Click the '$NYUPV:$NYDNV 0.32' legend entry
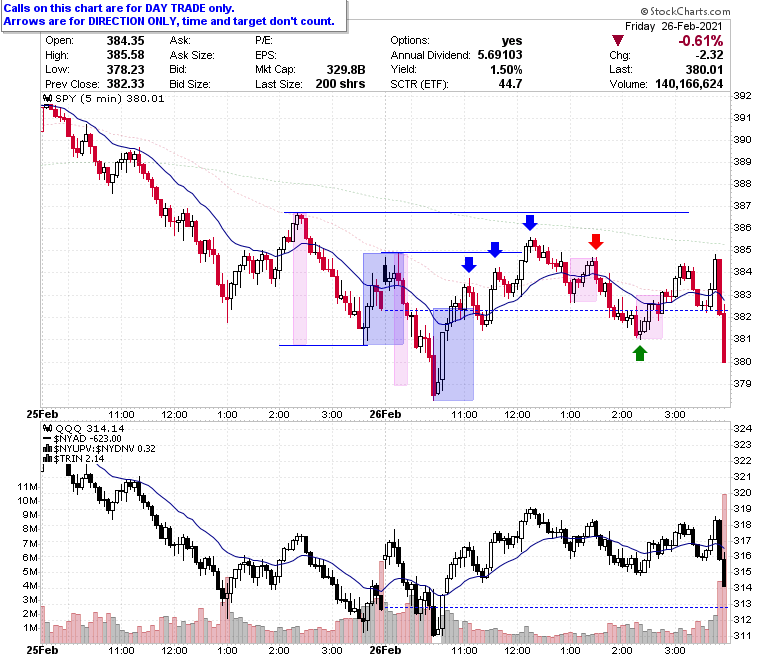The width and height of the screenshot is (780, 659). tap(104, 449)
